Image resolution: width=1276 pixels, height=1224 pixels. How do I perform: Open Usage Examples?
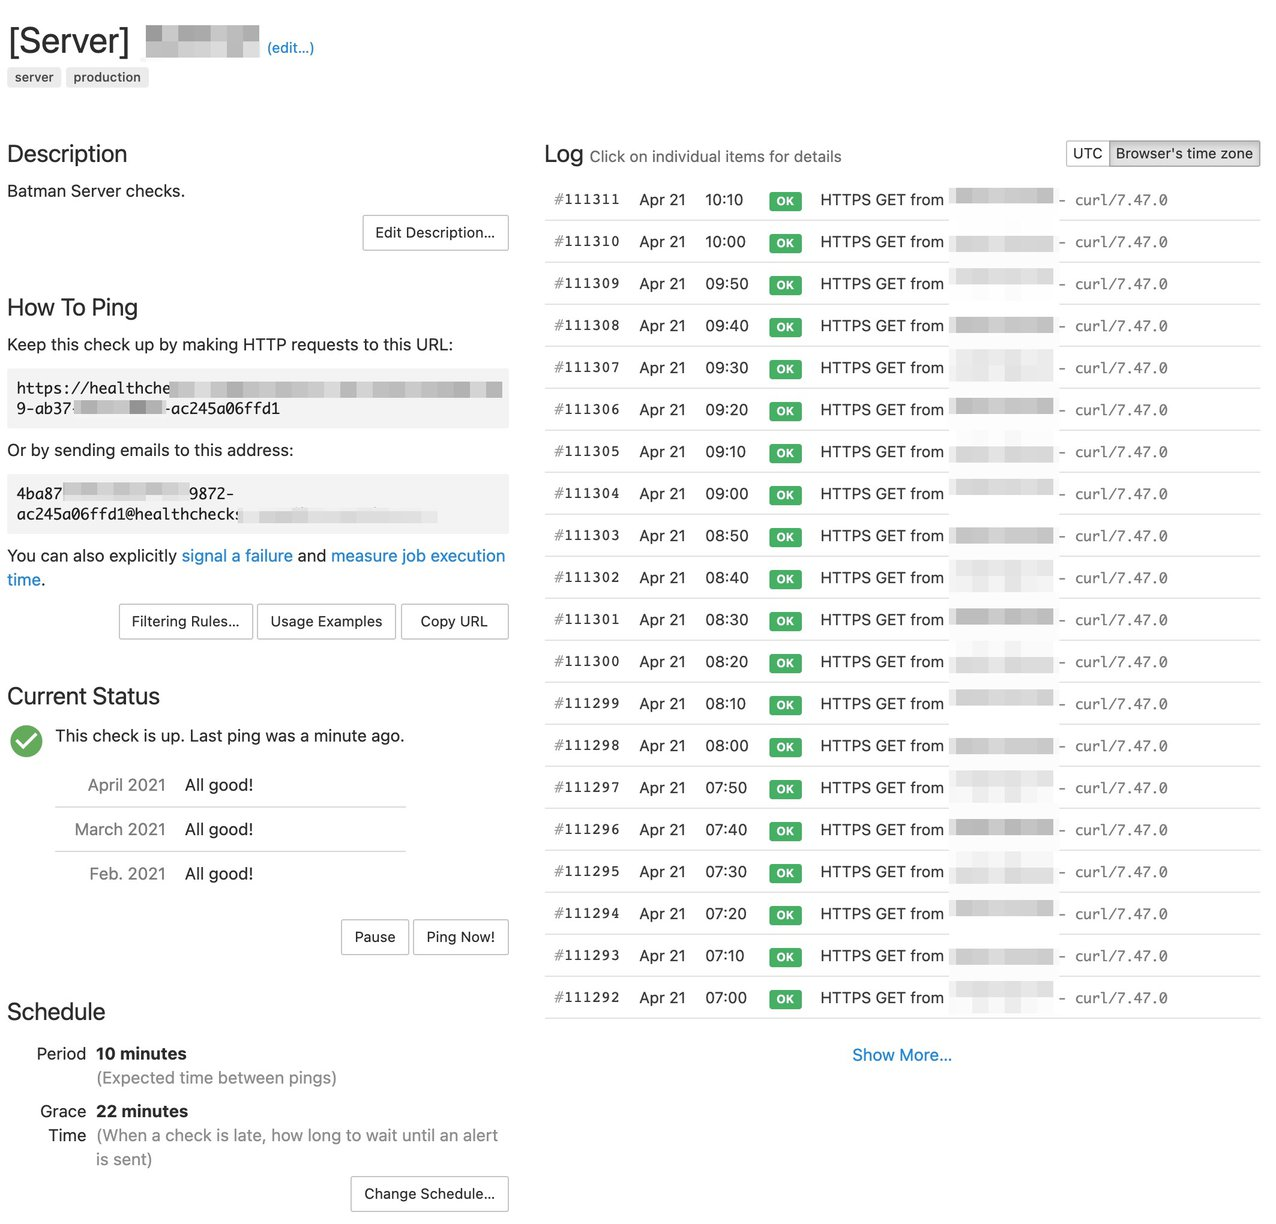(326, 621)
